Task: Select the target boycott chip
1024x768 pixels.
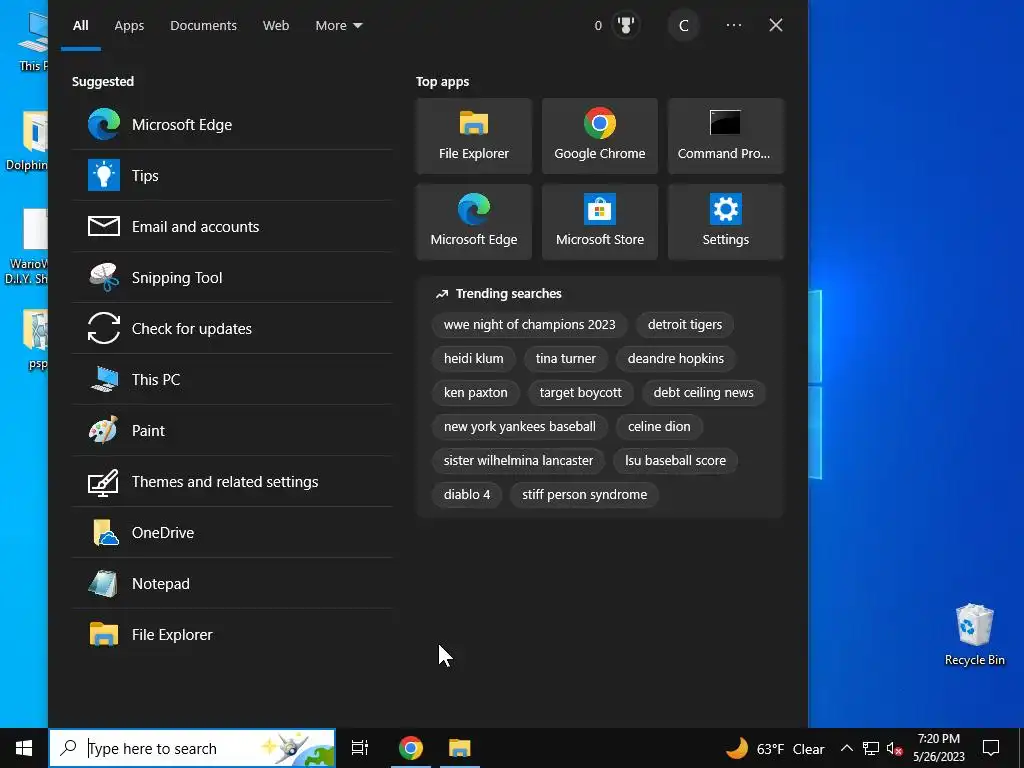Action: 581,392
